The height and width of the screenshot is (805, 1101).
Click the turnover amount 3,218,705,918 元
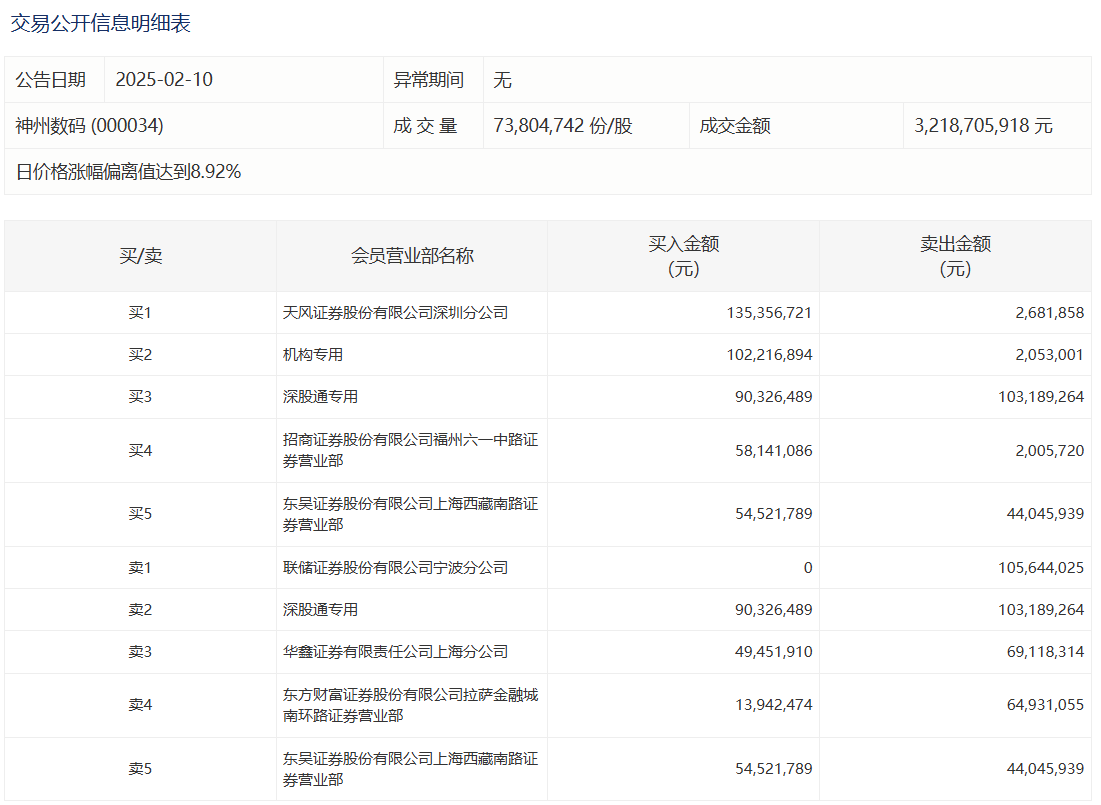(x=982, y=126)
